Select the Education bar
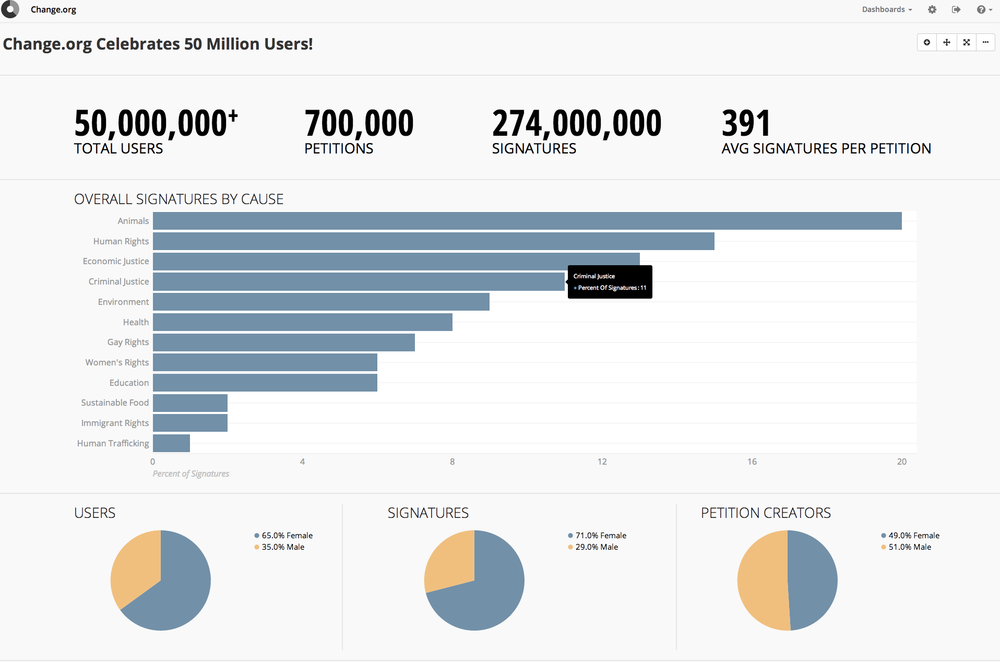Image resolution: width=1000 pixels, height=662 pixels. click(x=265, y=383)
